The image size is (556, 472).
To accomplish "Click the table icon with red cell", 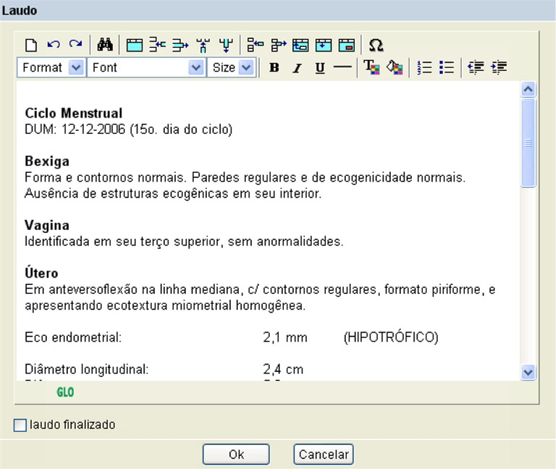I will [x=347, y=45].
